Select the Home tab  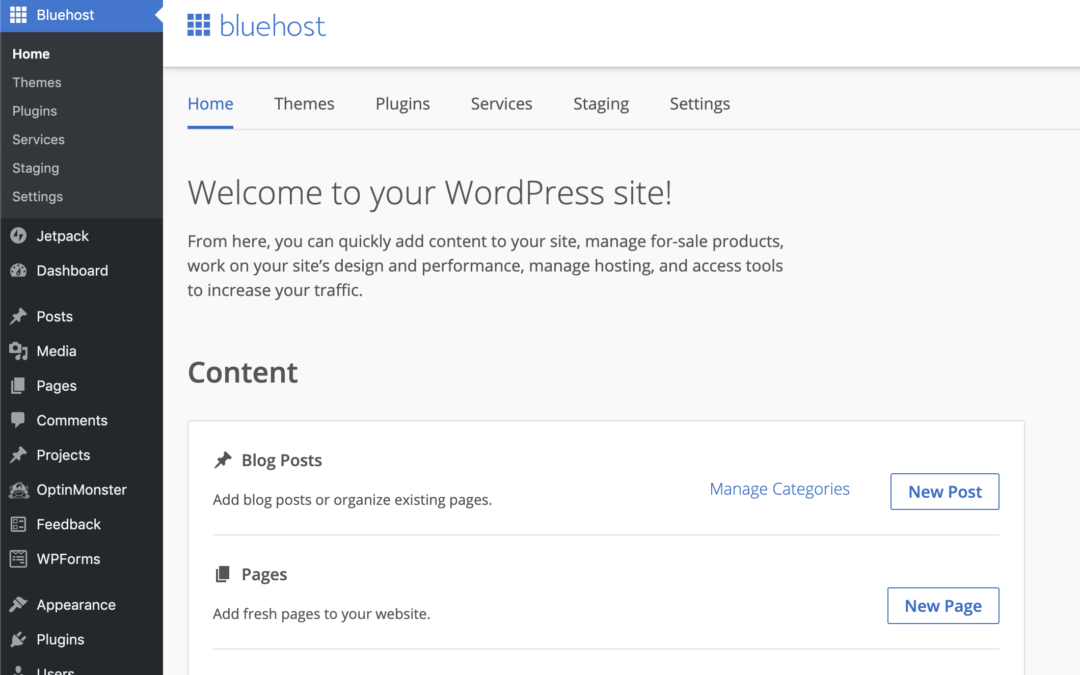pos(210,103)
